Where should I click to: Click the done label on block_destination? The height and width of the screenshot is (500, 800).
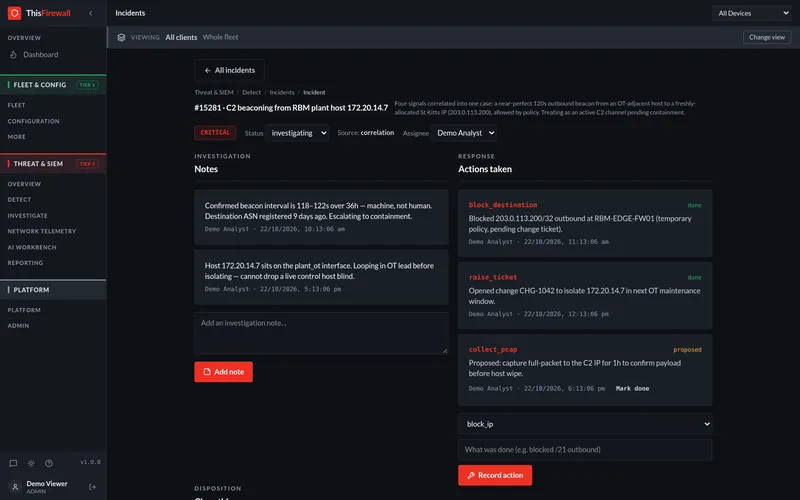pos(694,206)
